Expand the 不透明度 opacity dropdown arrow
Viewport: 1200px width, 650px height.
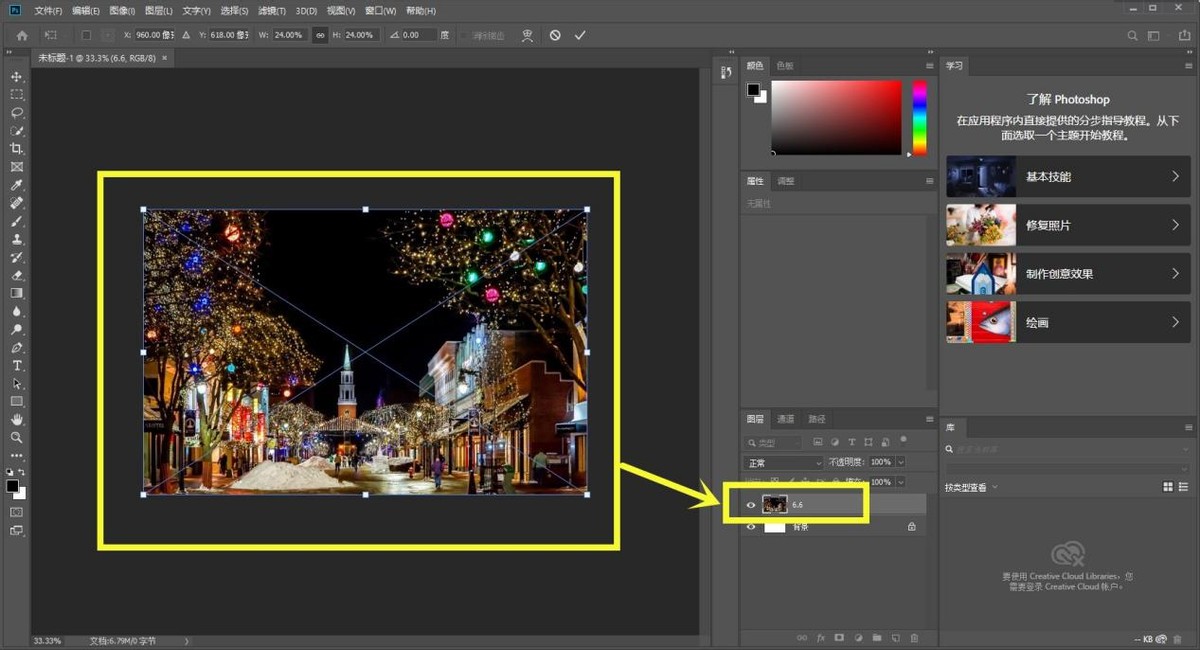click(901, 462)
